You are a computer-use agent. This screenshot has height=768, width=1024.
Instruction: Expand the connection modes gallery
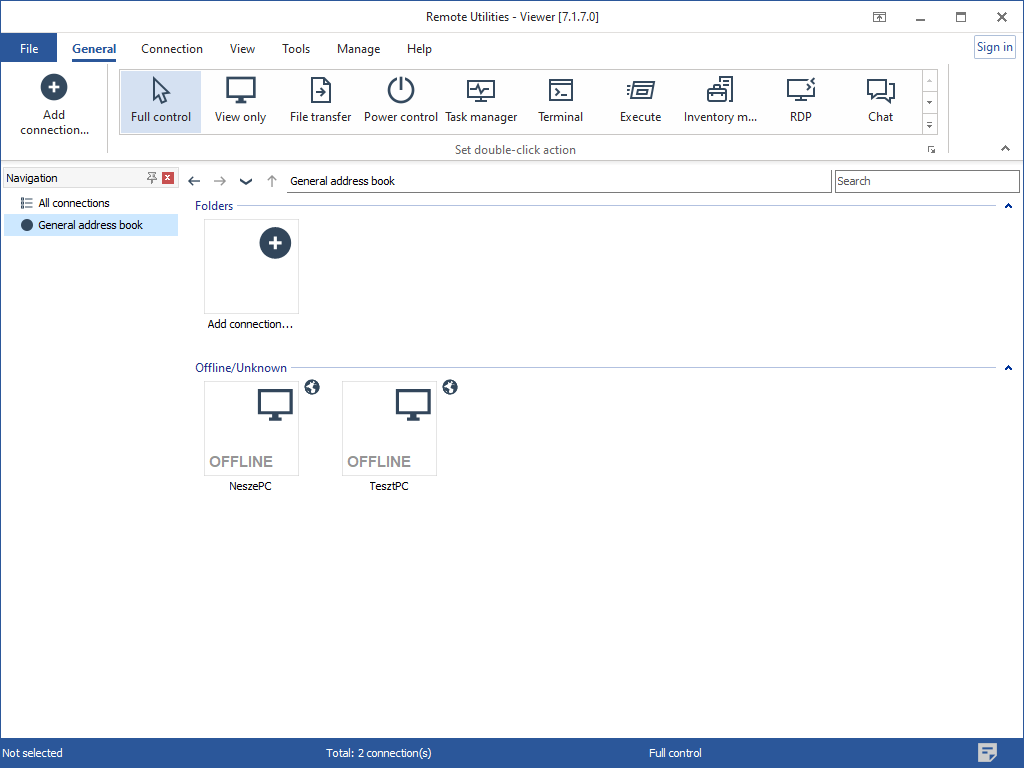pos(929,125)
